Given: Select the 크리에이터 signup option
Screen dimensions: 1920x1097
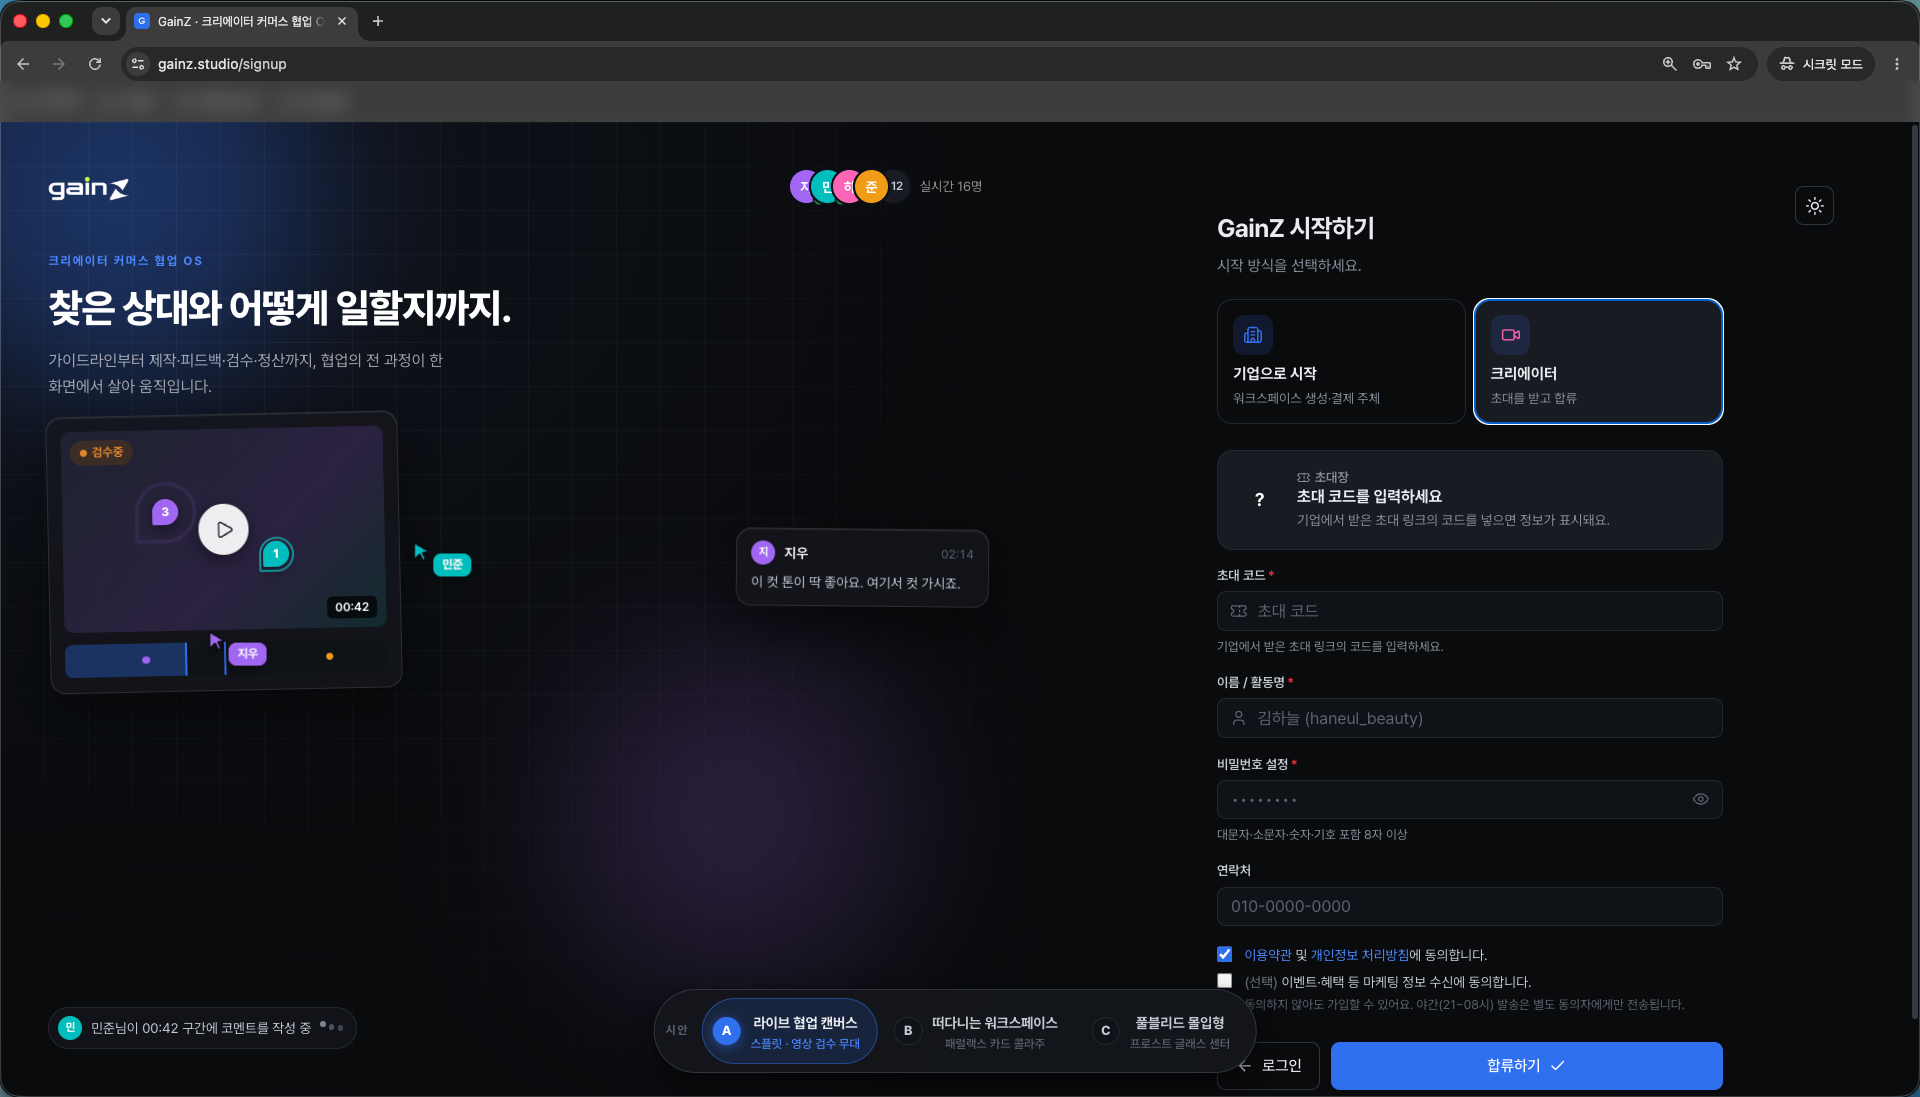Looking at the screenshot, I should pyautogui.click(x=1598, y=361).
